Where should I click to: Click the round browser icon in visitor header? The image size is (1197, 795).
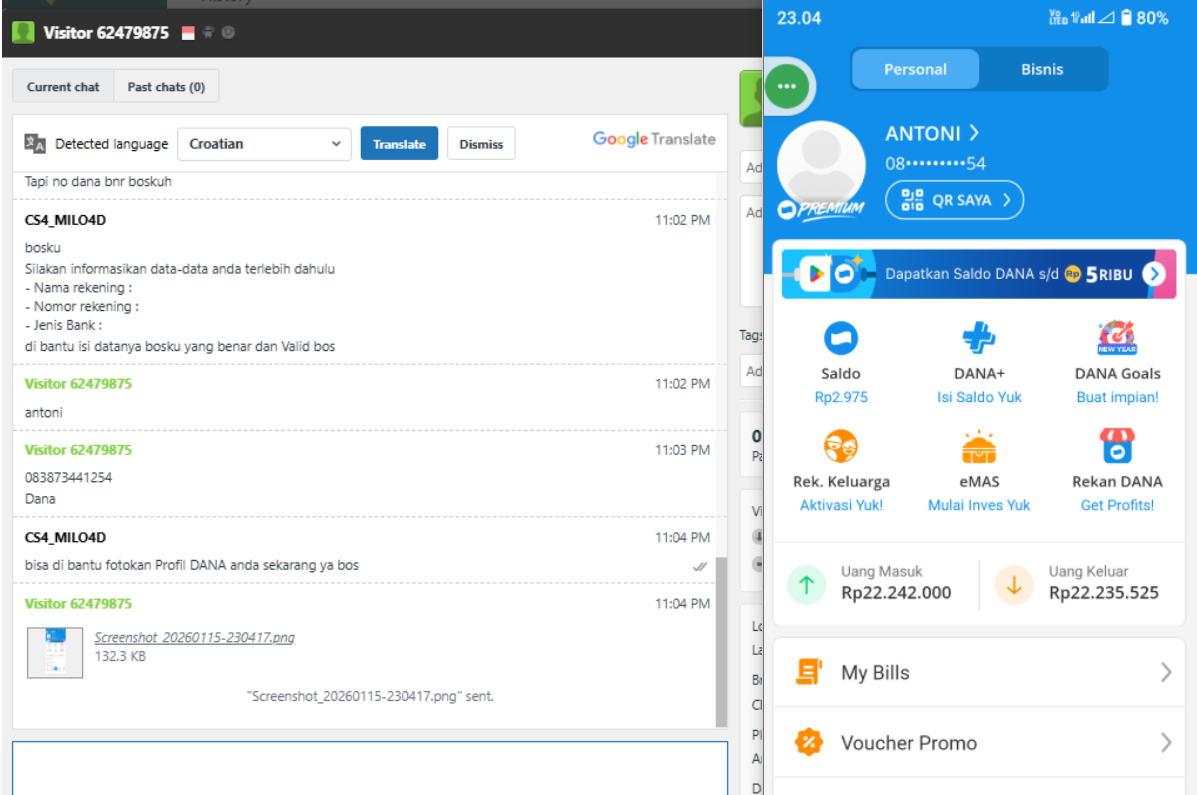pyautogui.click(x=227, y=33)
